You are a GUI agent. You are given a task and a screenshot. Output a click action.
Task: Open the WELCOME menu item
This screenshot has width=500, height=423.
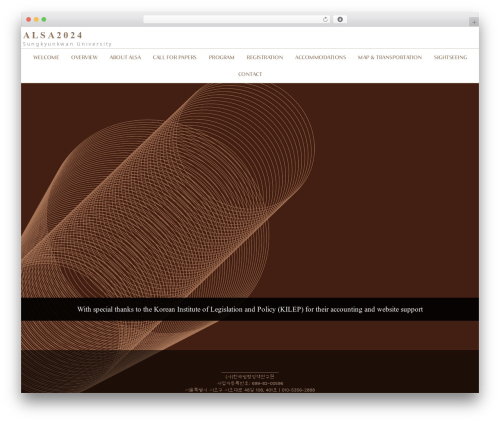pos(46,57)
